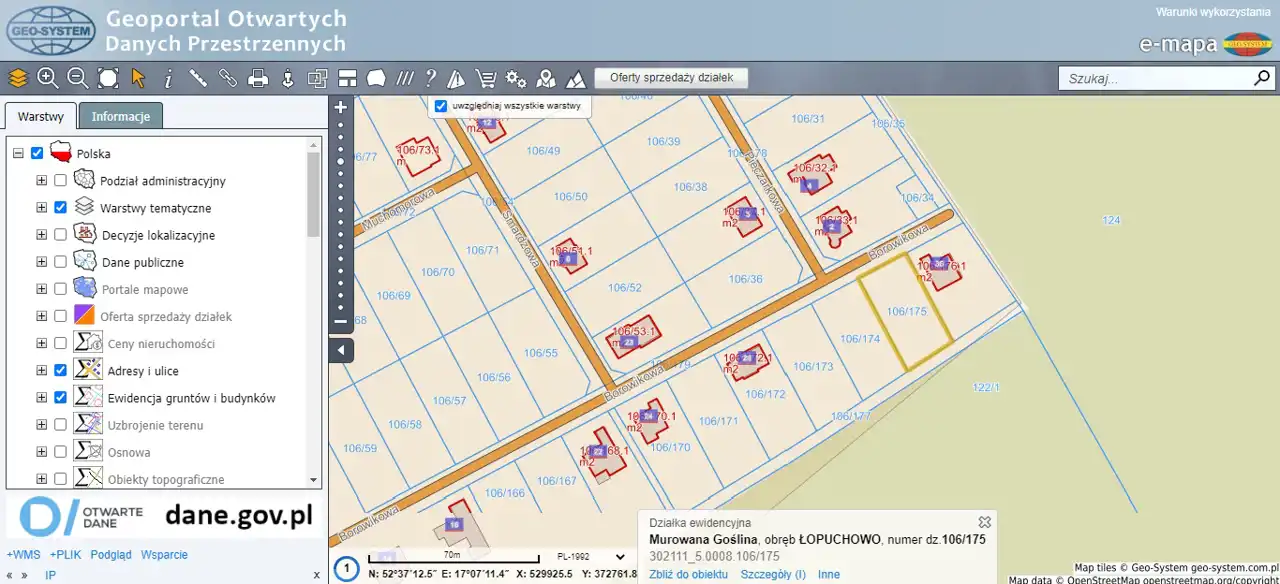Click the map zoom-in plus button
Image resolution: width=1280 pixels, height=584 pixels.
pos(341,107)
